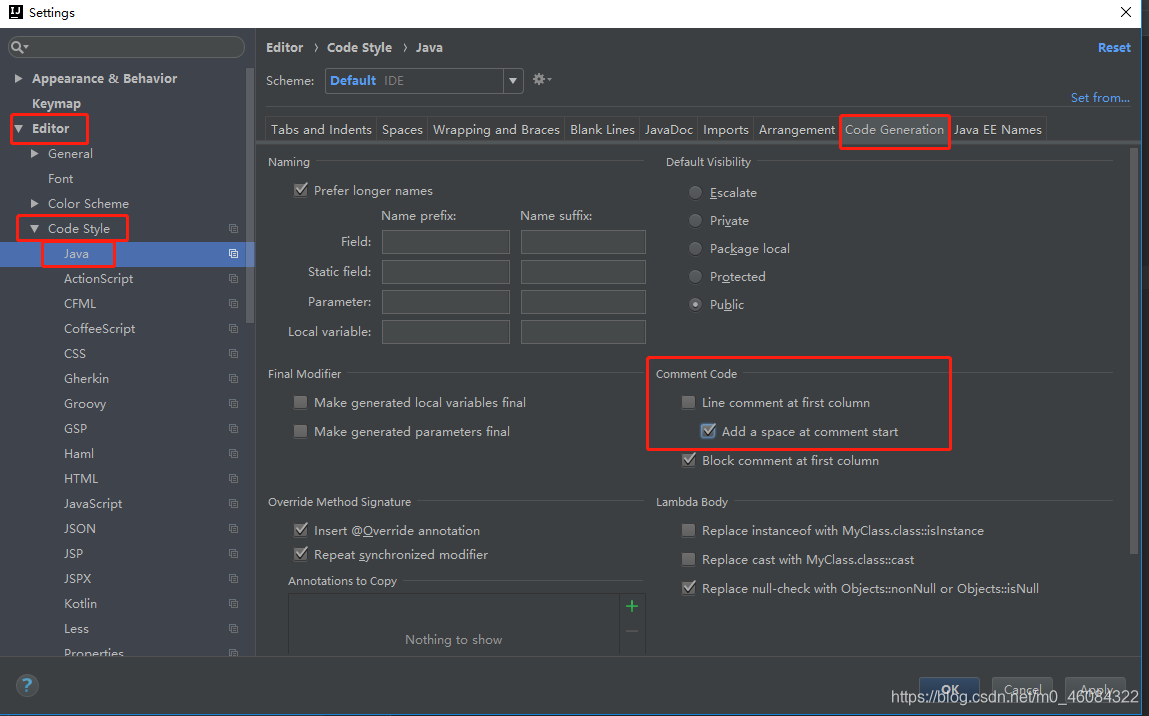The width and height of the screenshot is (1149, 716).
Task: Select Public visibility radio button
Action: tap(695, 304)
